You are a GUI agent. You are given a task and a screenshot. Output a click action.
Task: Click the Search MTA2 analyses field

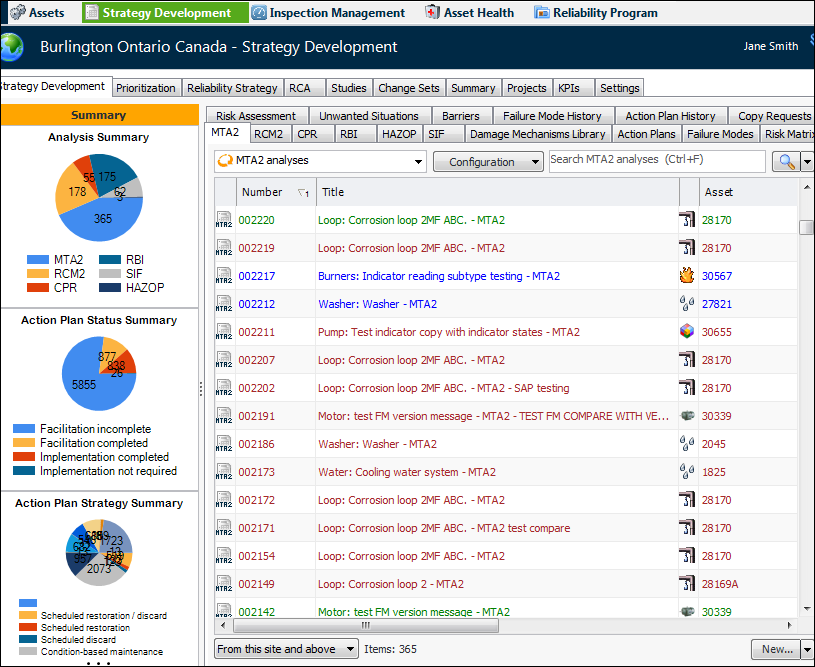[x=656, y=160]
